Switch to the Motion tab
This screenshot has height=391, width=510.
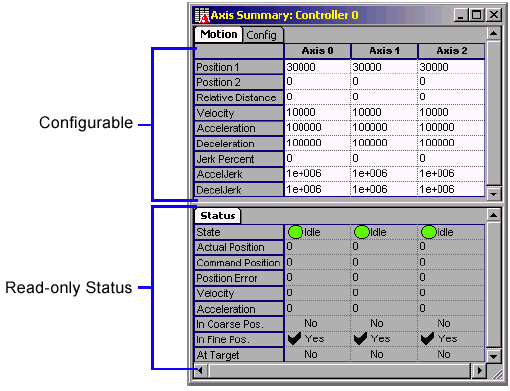point(218,34)
